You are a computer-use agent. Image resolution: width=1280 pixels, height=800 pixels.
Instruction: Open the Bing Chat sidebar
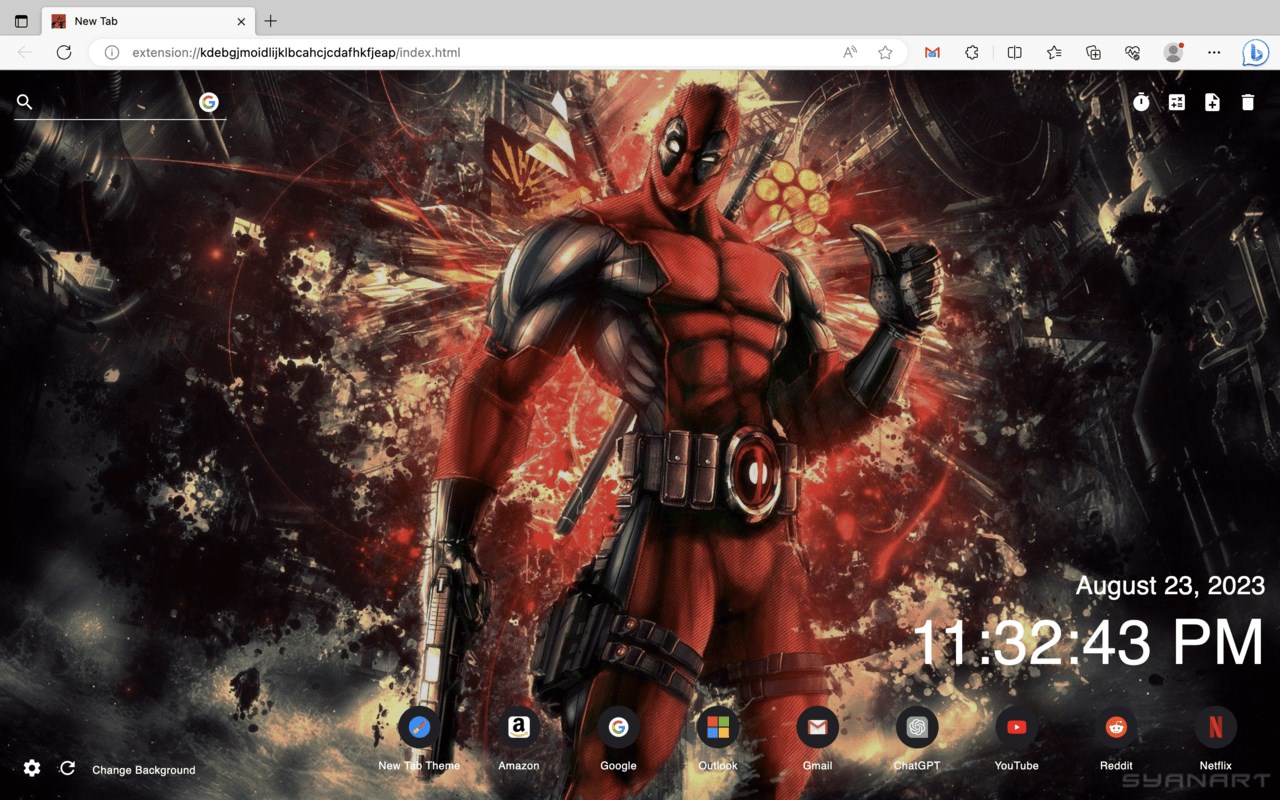pyautogui.click(x=1255, y=53)
